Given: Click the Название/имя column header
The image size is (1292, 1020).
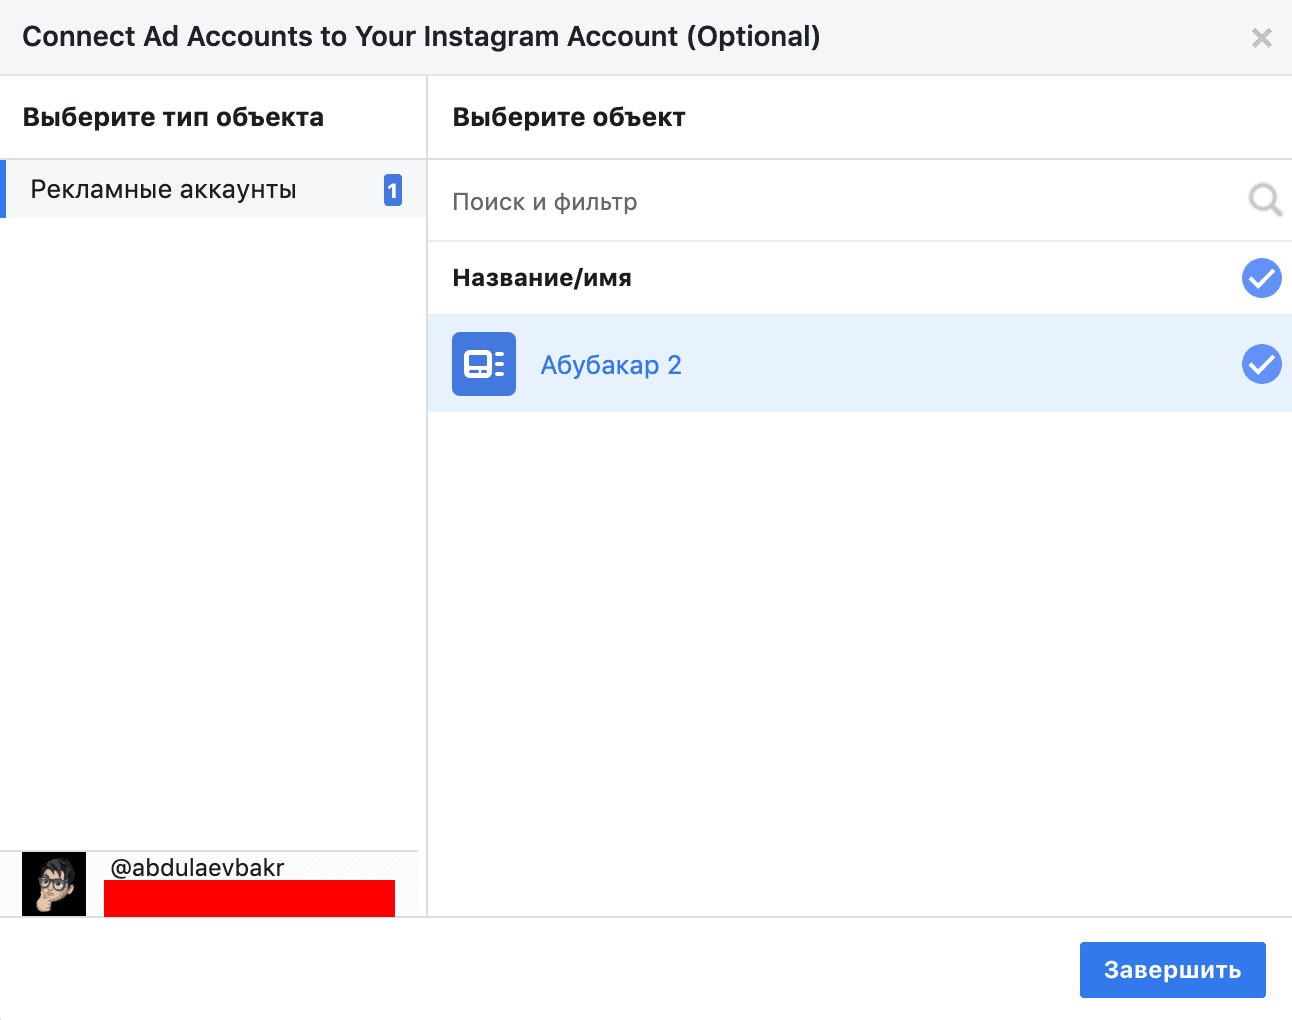Looking at the screenshot, I should pos(542,278).
